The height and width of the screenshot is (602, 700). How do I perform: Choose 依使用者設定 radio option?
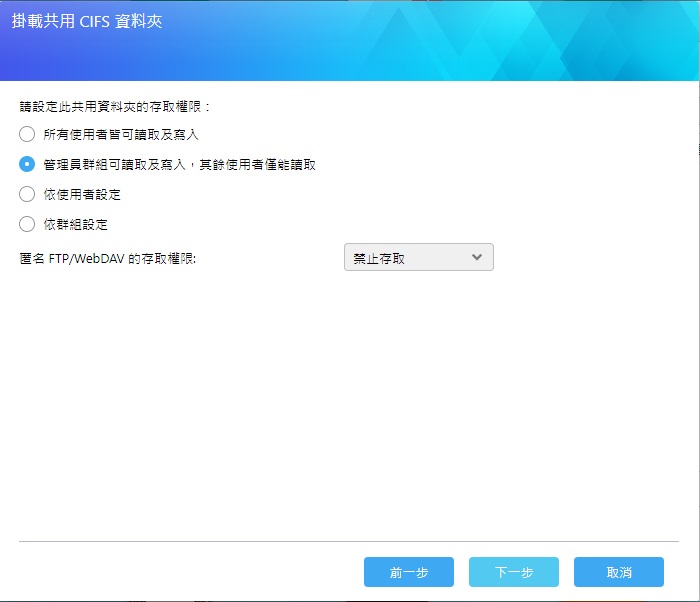click(27, 194)
